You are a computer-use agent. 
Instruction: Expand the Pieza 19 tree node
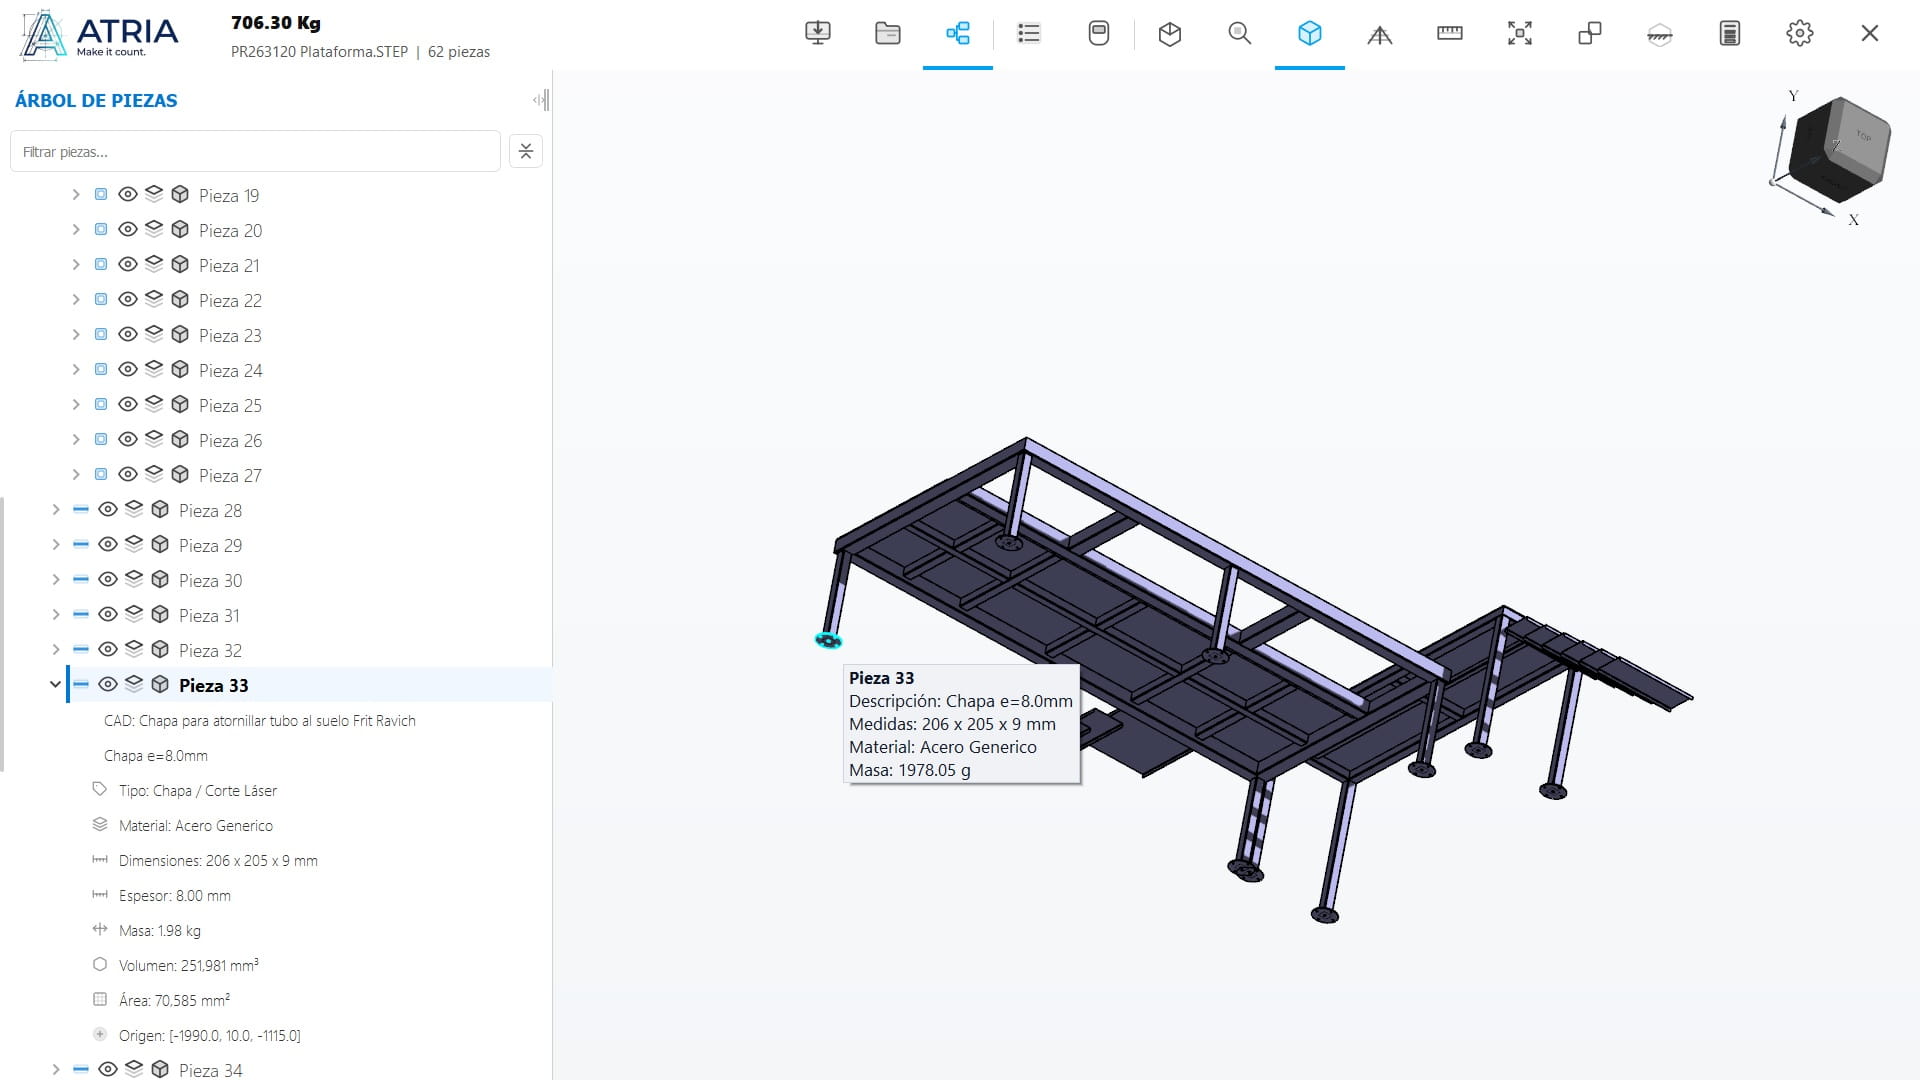point(76,194)
